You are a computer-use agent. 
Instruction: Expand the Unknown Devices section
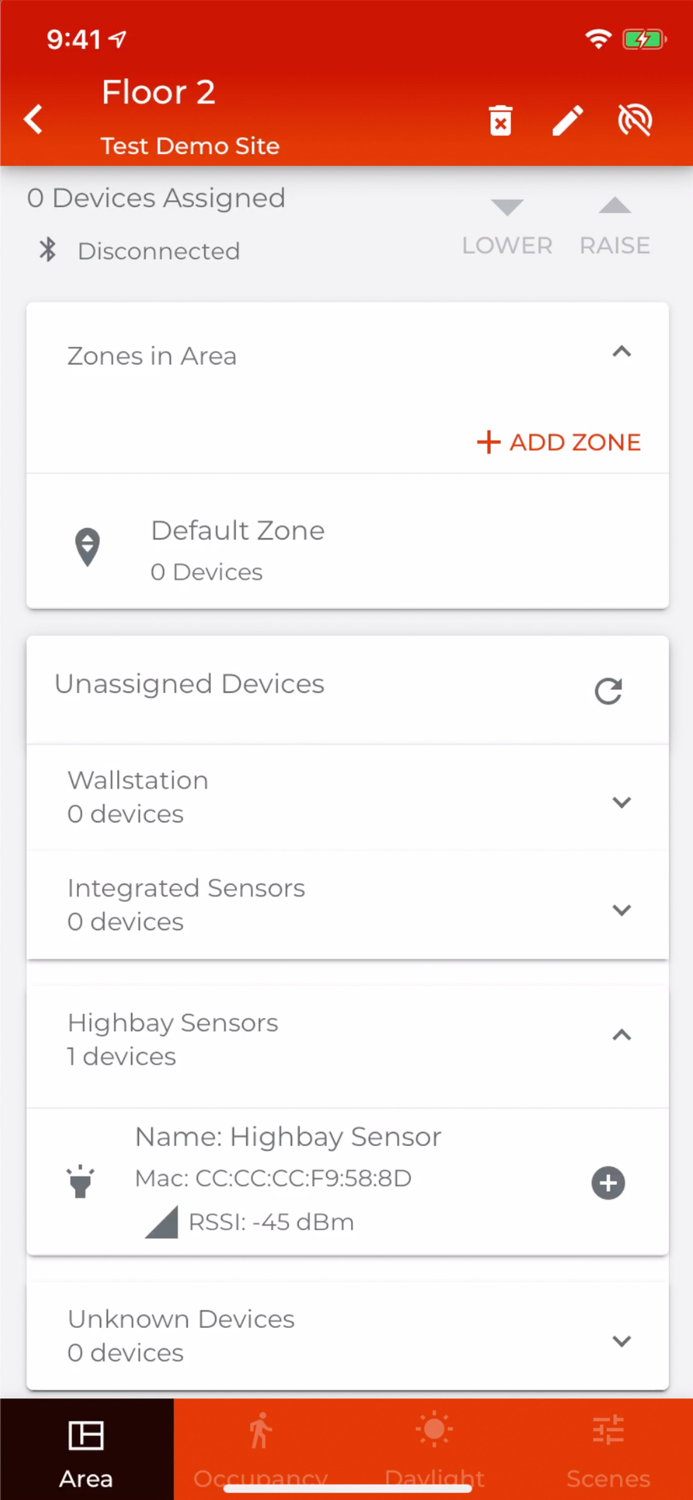point(621,1341)
